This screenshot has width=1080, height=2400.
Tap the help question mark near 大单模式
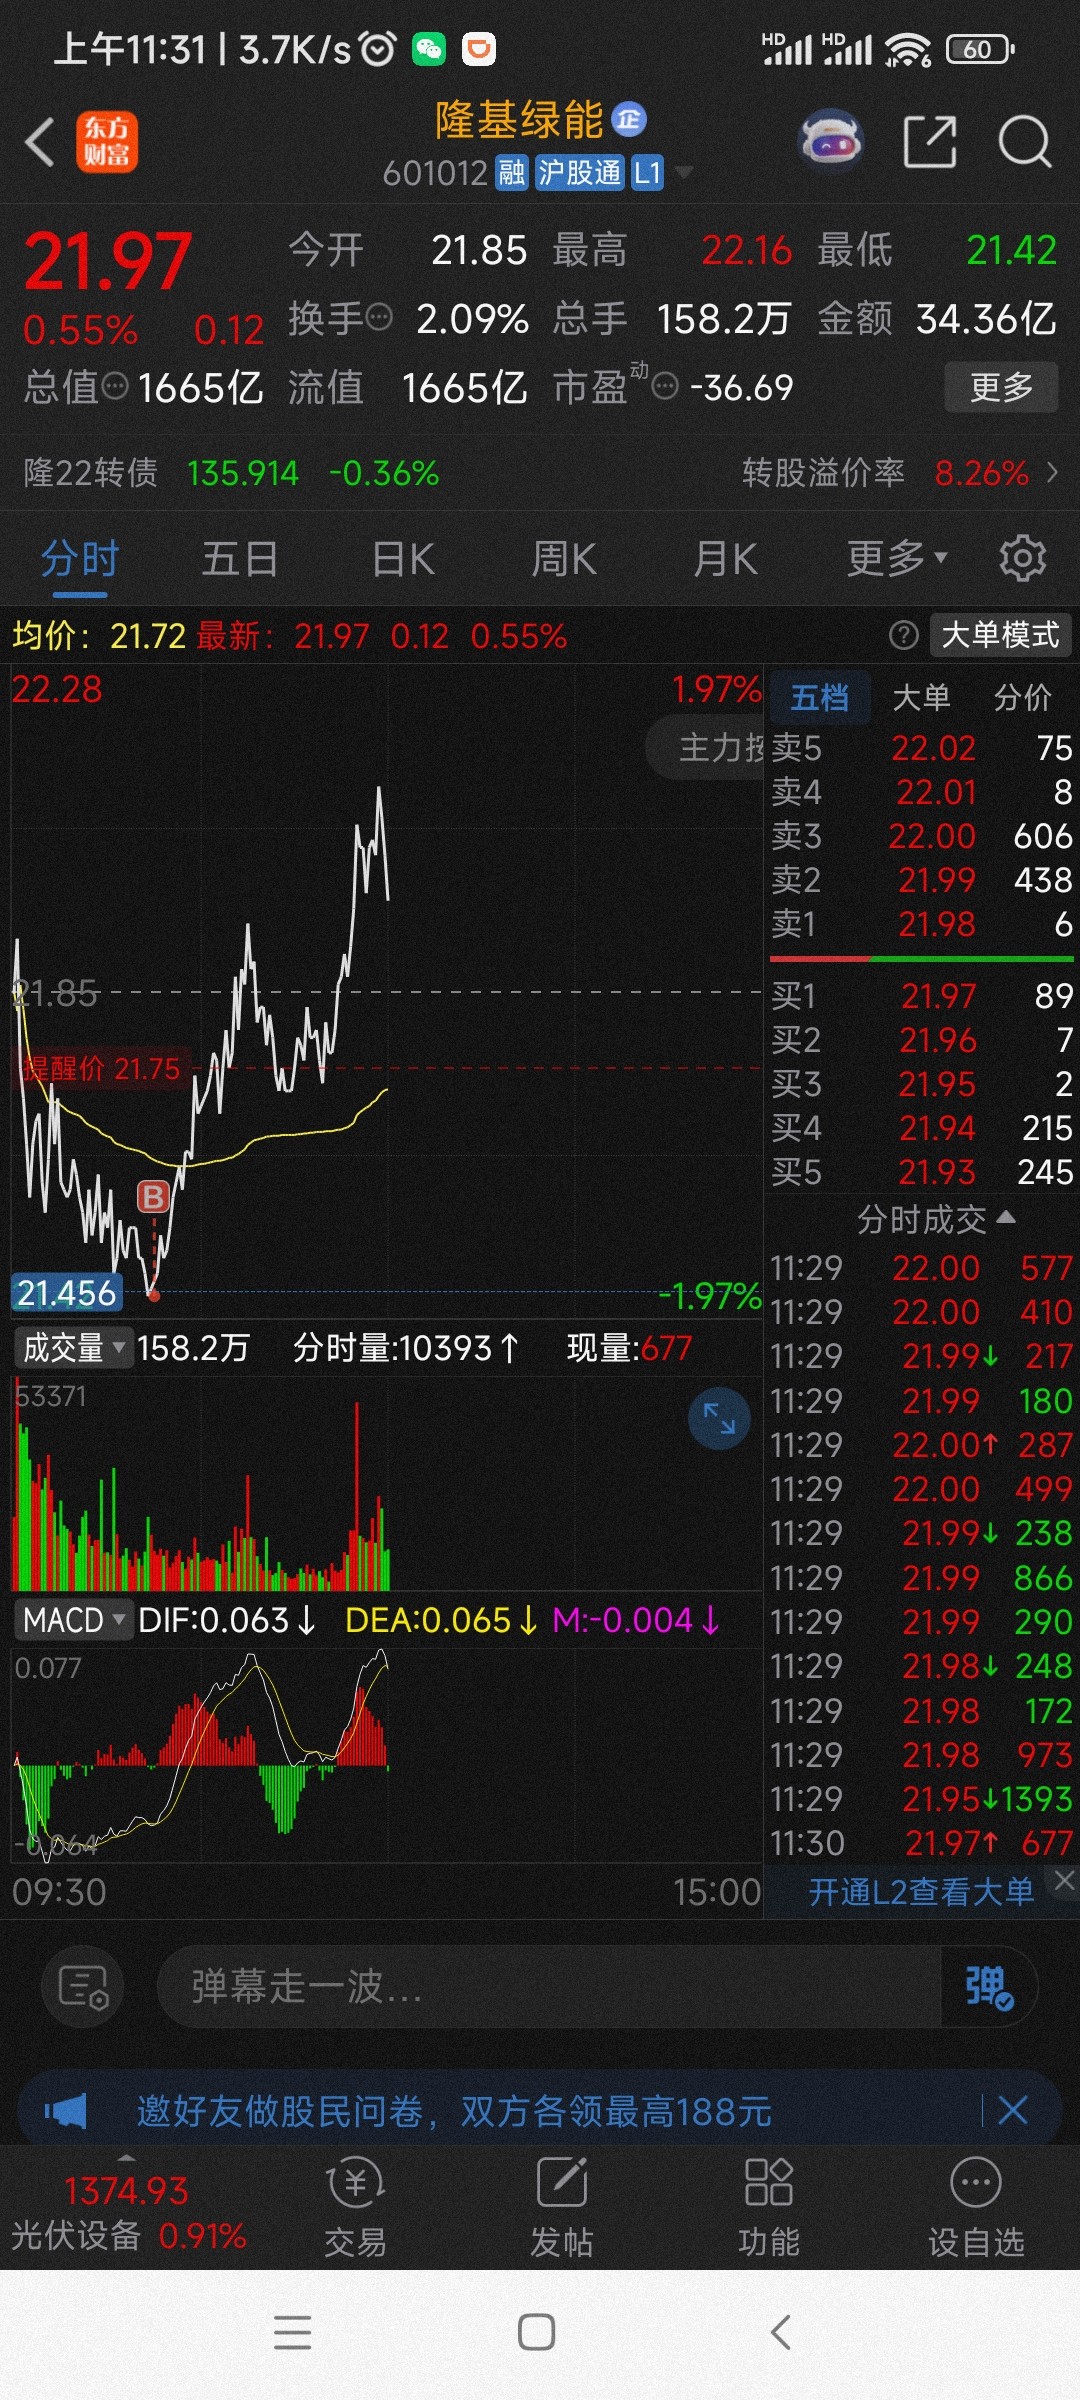(x=903, y=635)
